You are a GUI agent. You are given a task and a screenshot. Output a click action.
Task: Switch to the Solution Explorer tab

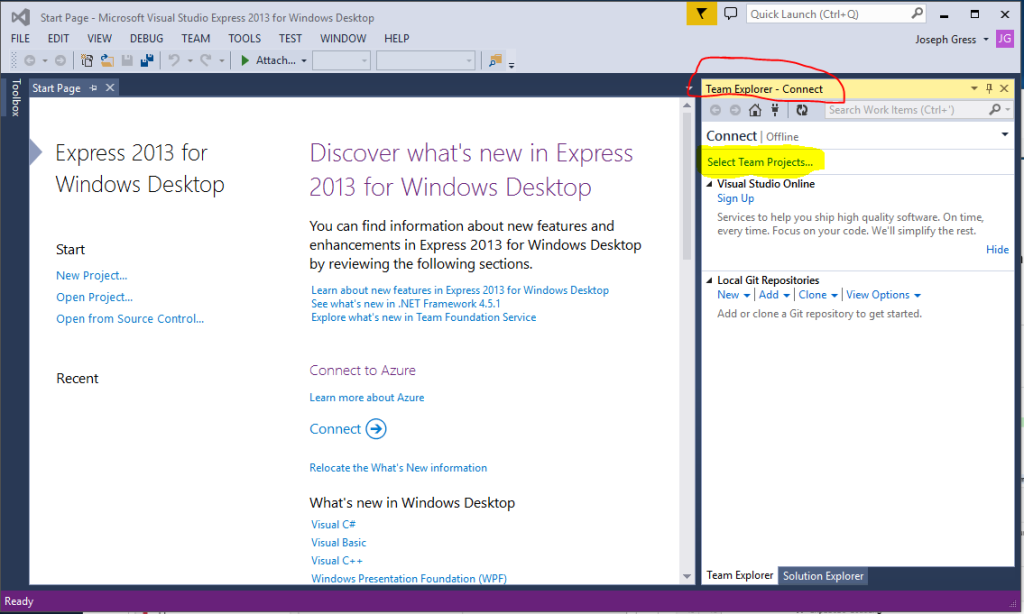tap(823, 576)
